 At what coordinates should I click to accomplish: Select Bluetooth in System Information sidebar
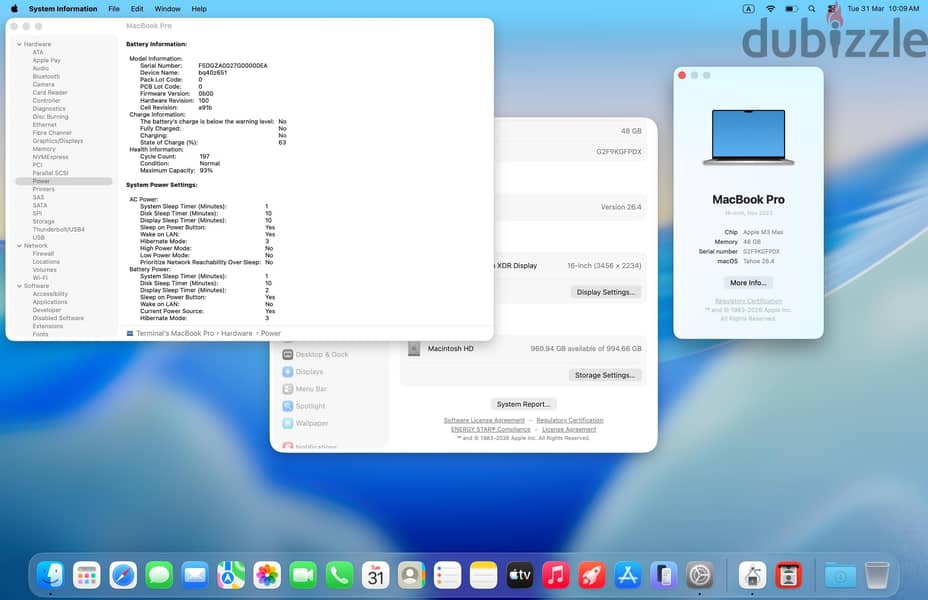46,76
